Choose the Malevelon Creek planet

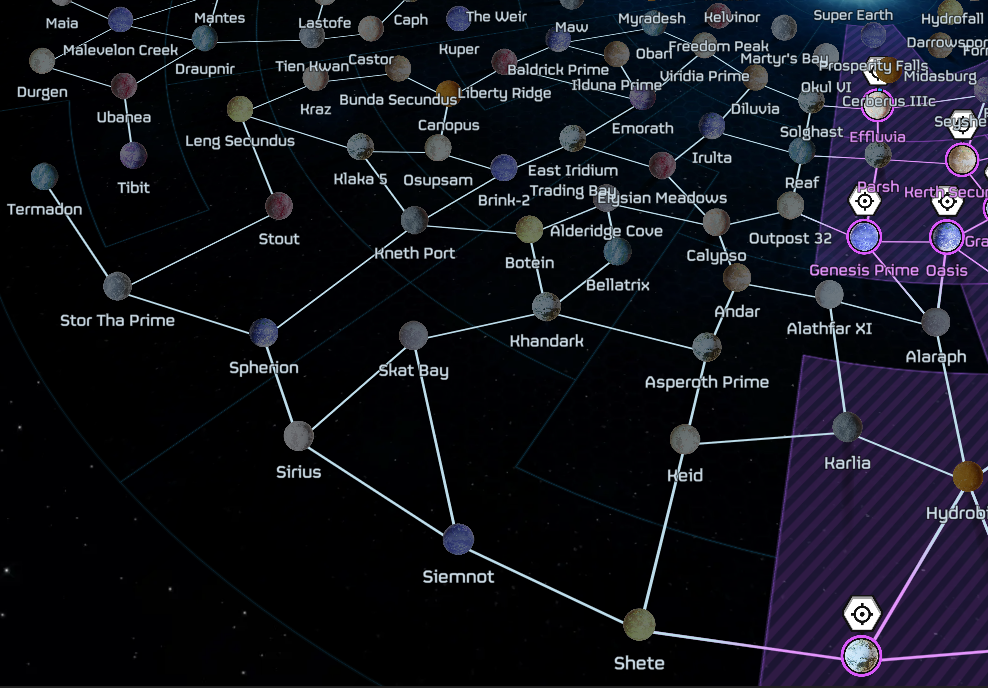click(x=120, y=20)
